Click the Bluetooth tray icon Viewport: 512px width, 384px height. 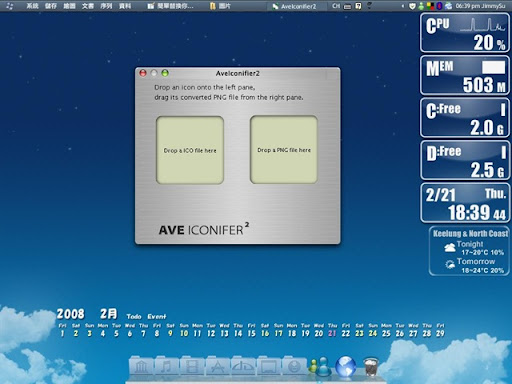[439, 6]
